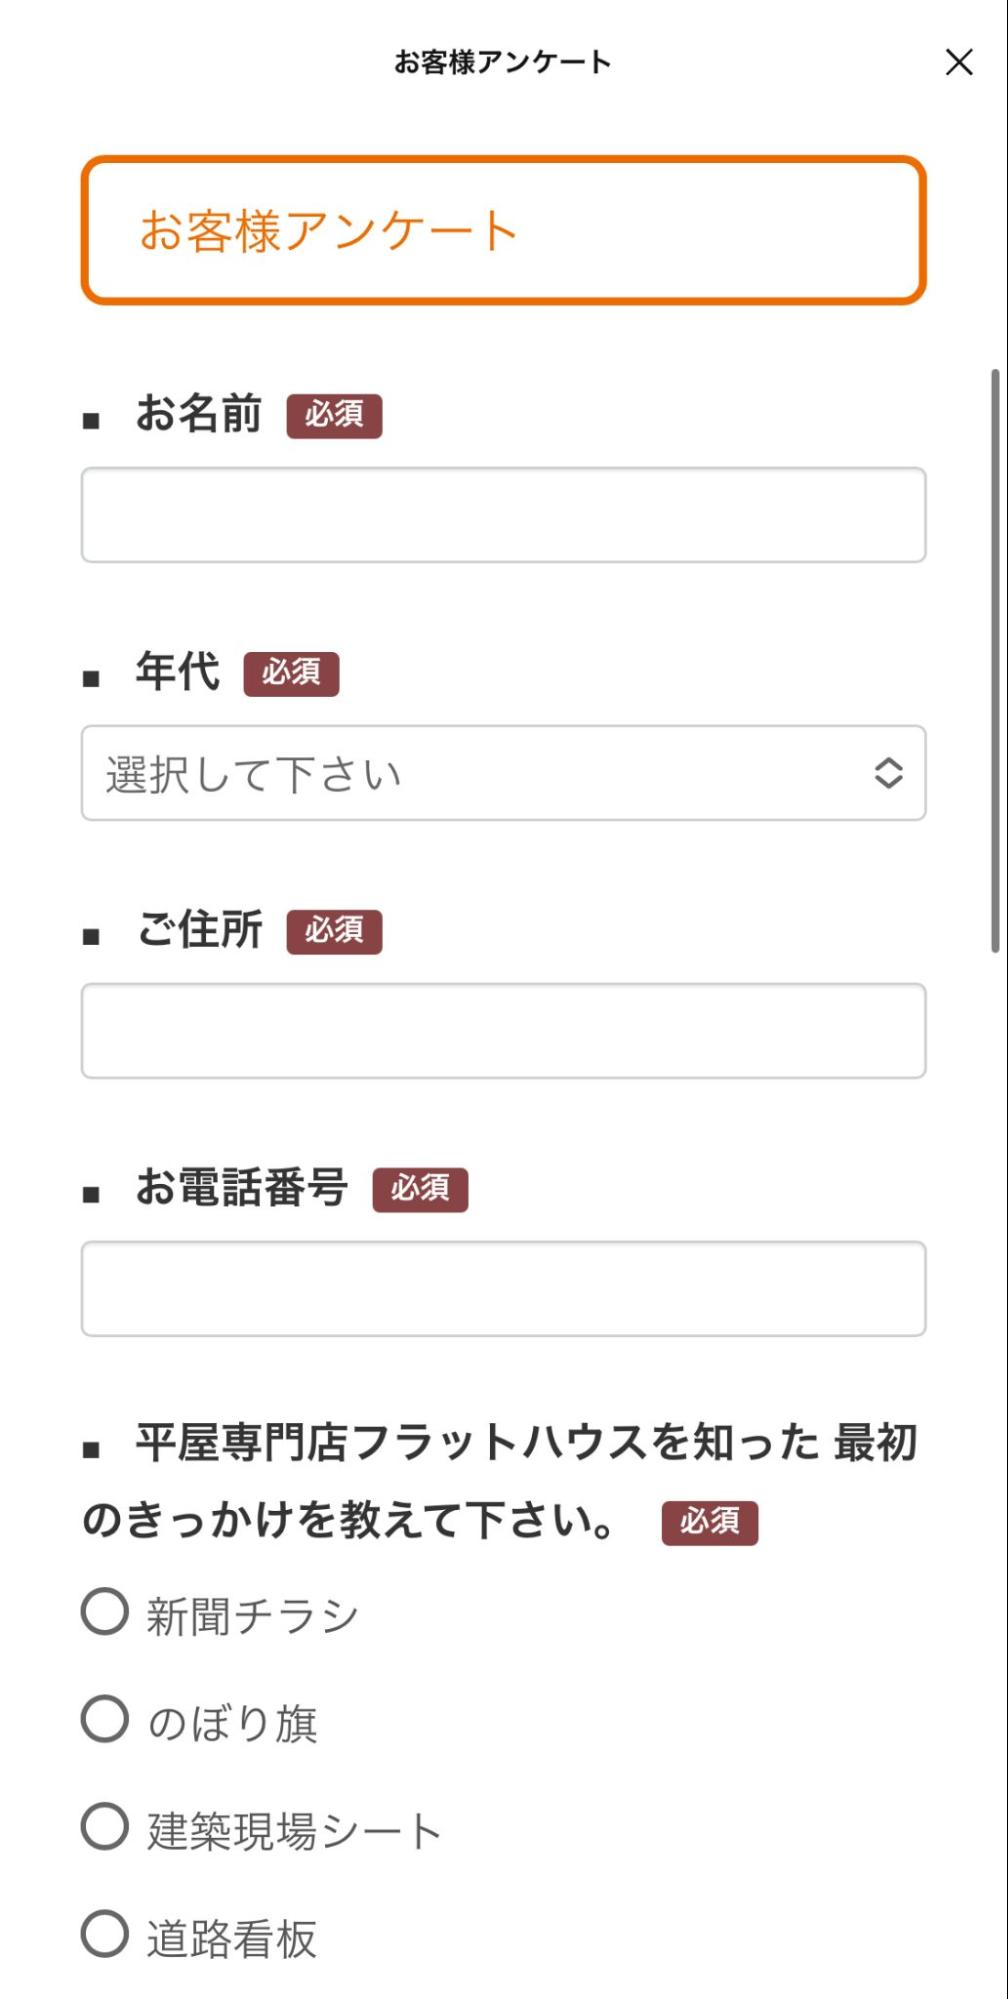The image size is (1008, 1999).
Task: Click inside the お名前 text field
Action: (503, 513)
